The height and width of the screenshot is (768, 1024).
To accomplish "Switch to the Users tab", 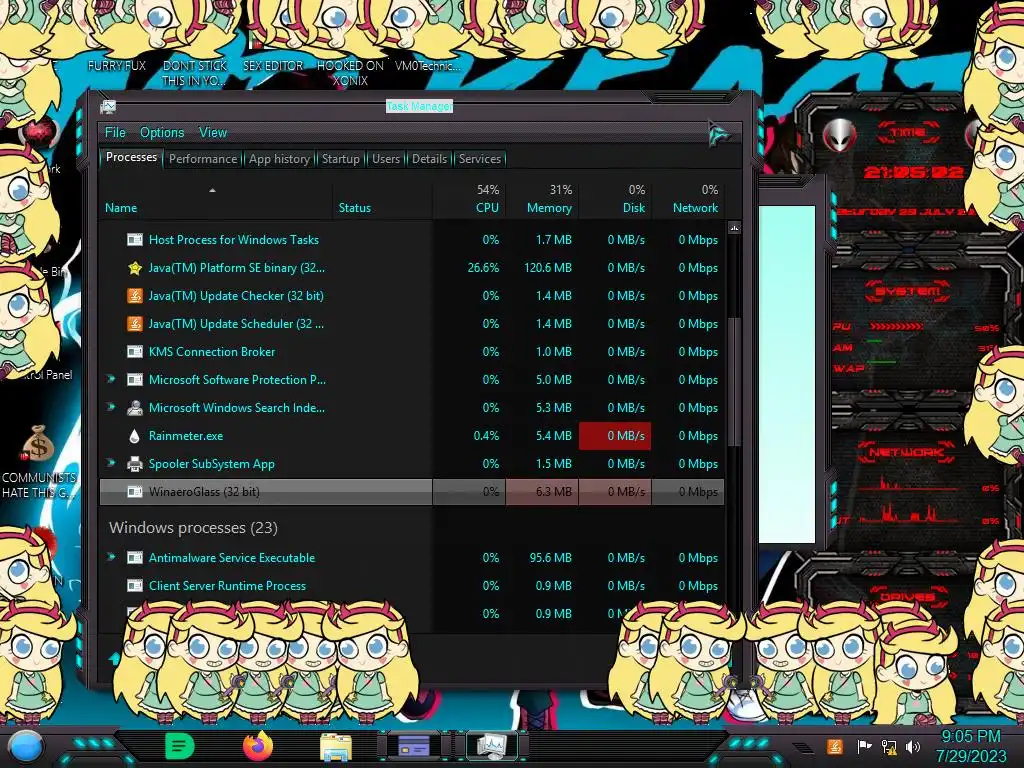I will (x=386, y=159).
